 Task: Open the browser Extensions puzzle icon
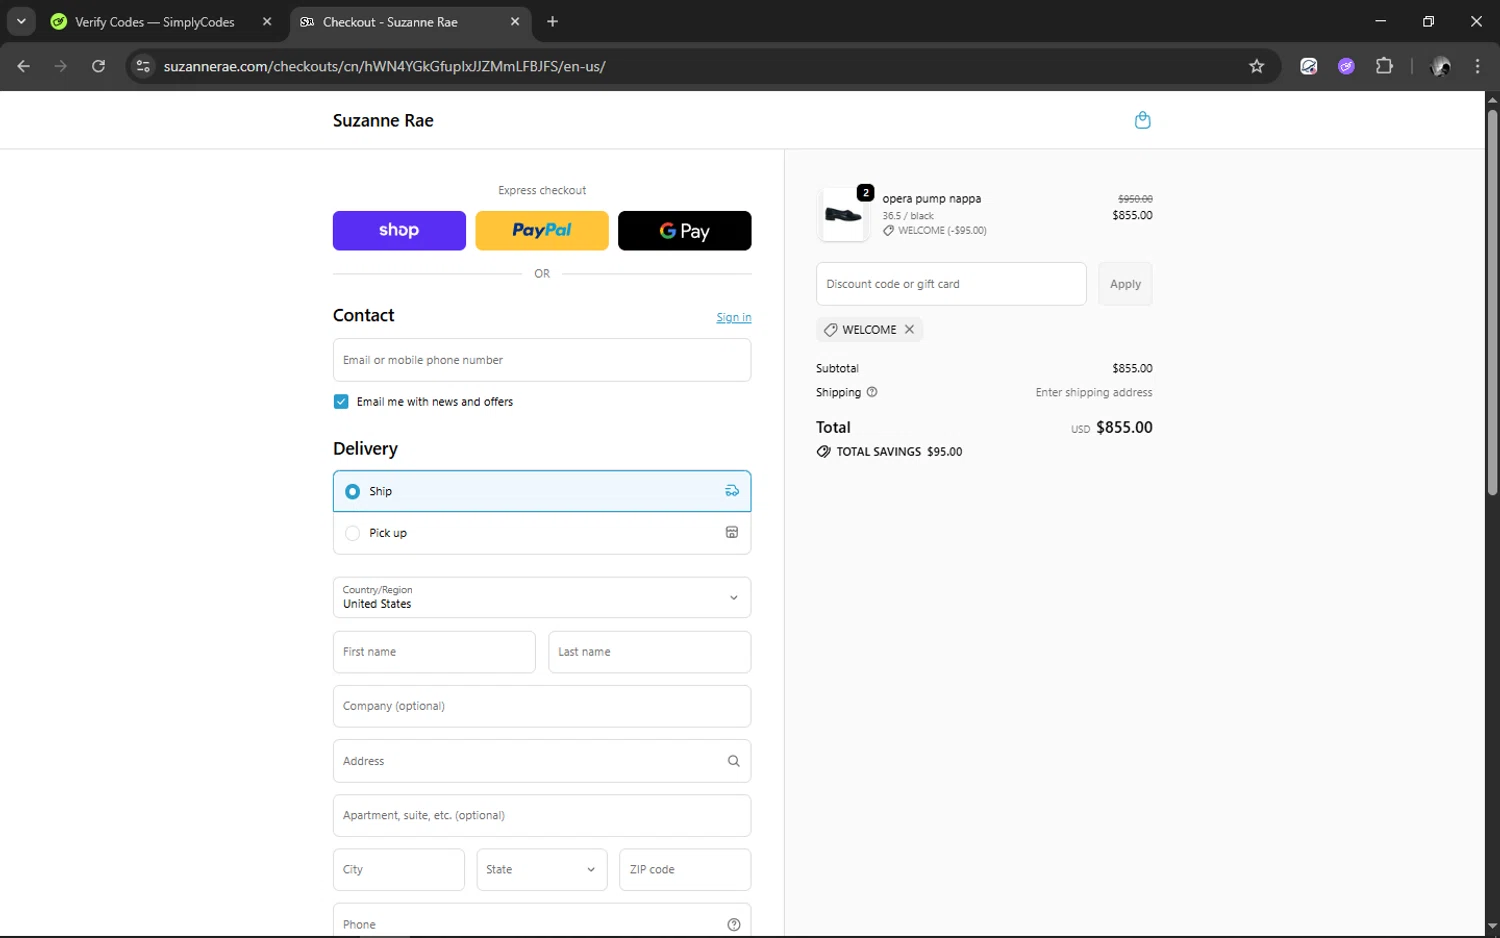[1384, 66]
